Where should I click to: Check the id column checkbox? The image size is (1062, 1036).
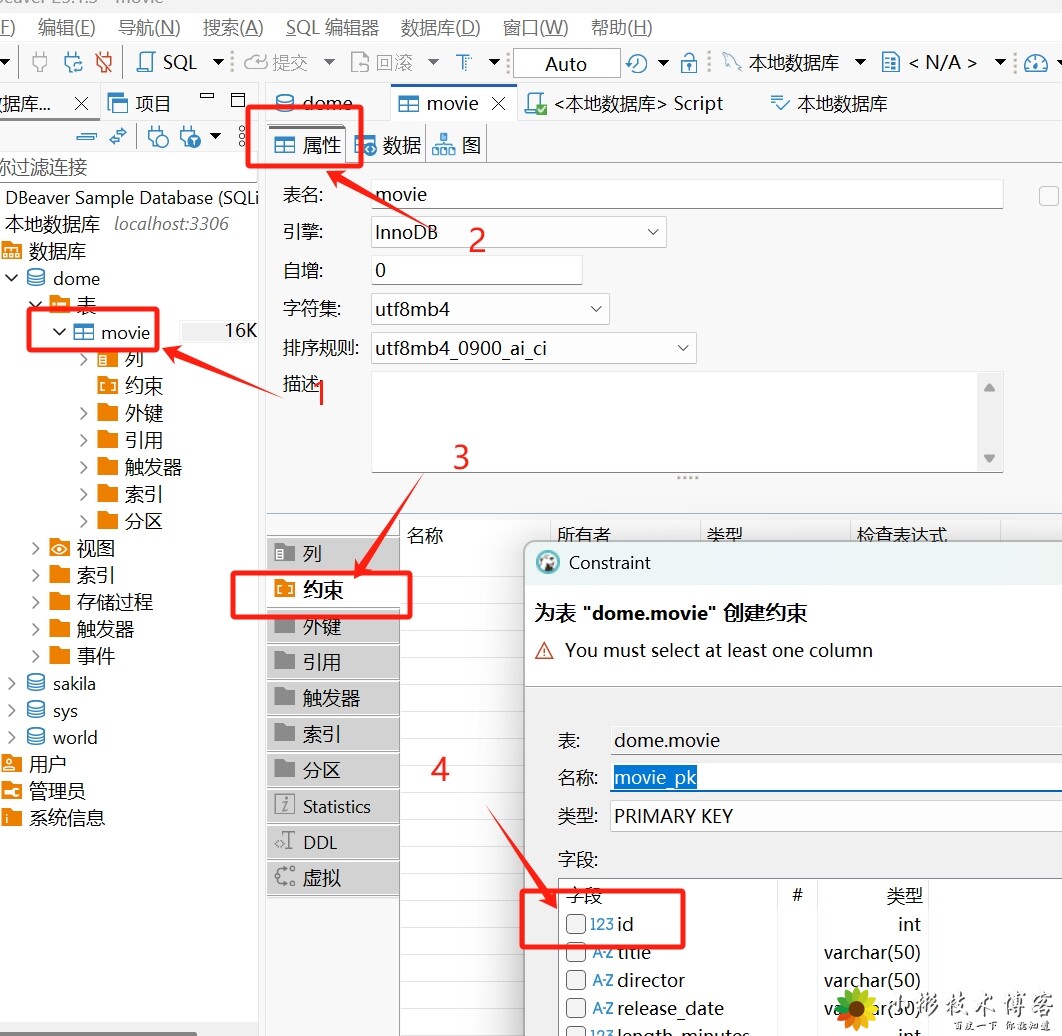pyautogui.click(x=576, y=924)
